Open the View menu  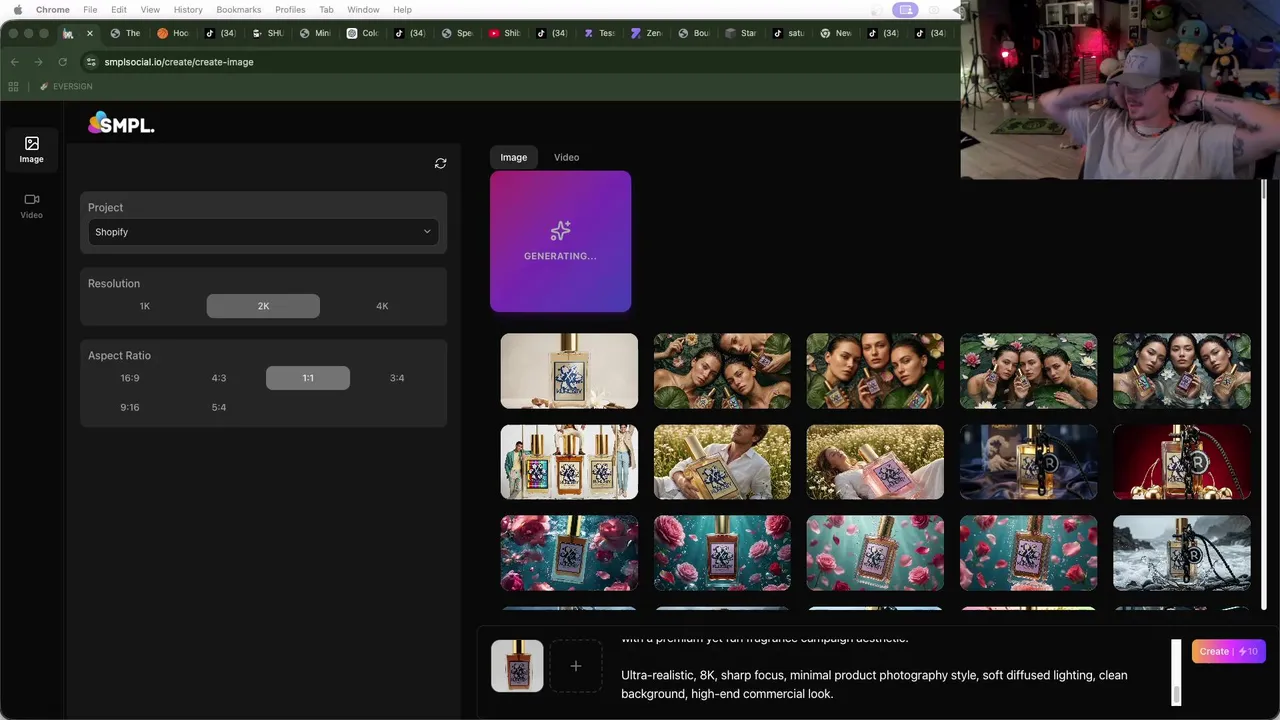click(x=150, y=9)
